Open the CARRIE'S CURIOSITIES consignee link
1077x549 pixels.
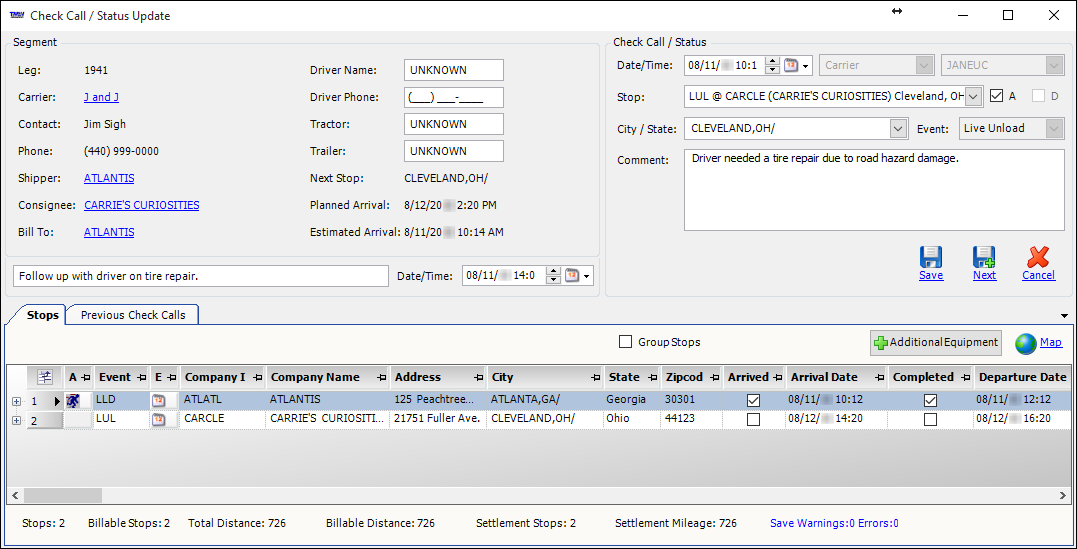pos(141,205)
